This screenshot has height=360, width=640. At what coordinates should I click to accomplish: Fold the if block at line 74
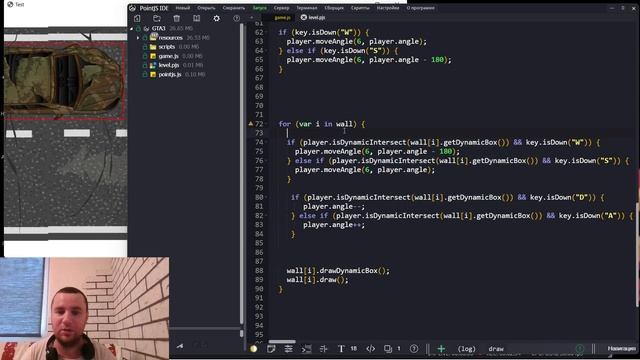(x=267, y=142)
